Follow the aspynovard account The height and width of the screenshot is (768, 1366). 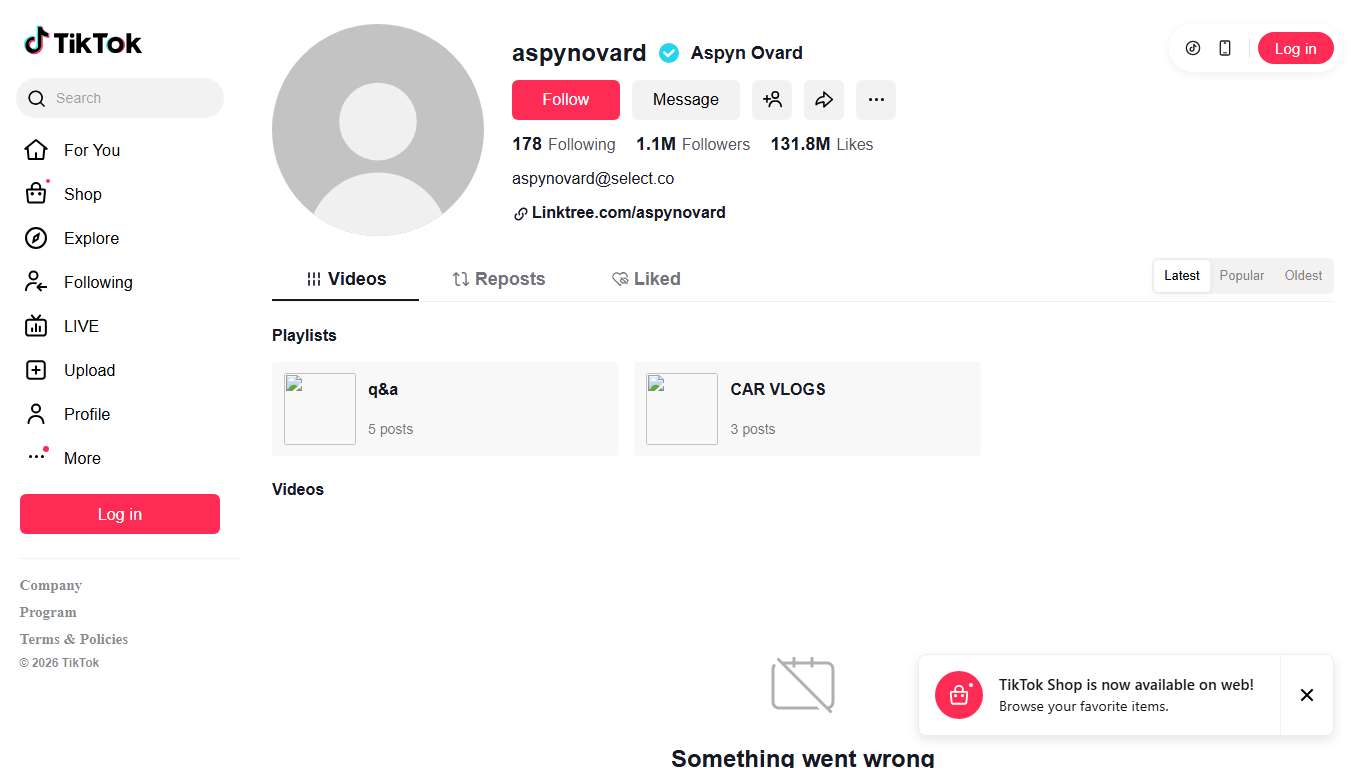click(565, 99)
